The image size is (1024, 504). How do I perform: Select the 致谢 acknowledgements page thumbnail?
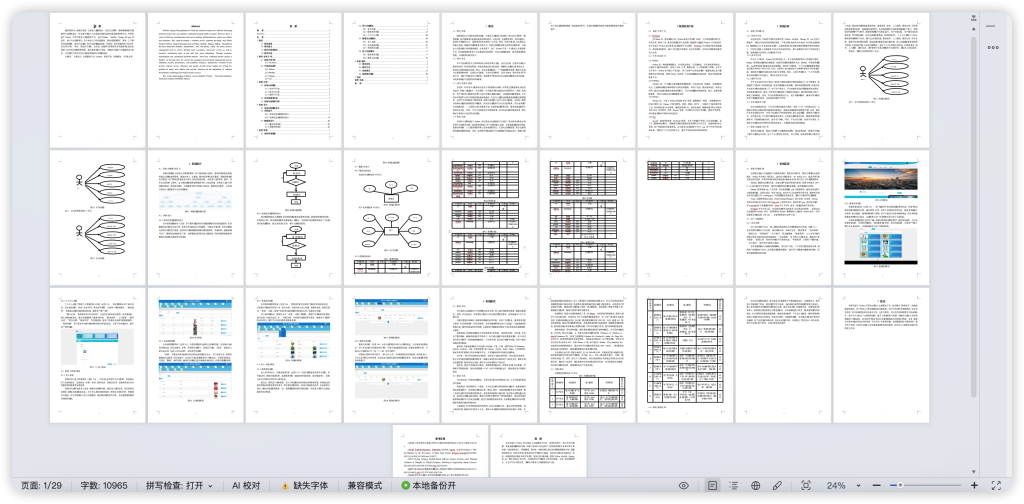(x=538, y=449)
